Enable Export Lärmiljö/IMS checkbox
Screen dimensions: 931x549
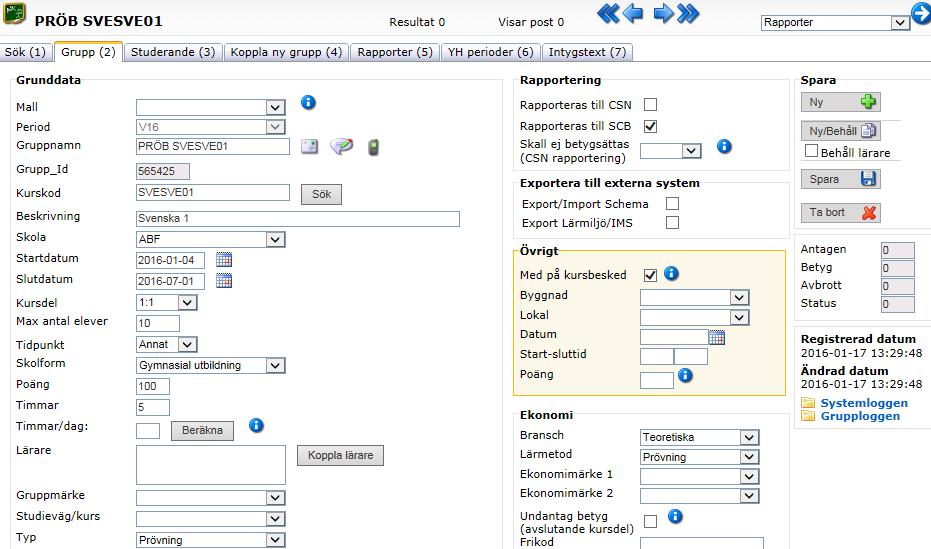pyautogui.click(x=672, y=223)
